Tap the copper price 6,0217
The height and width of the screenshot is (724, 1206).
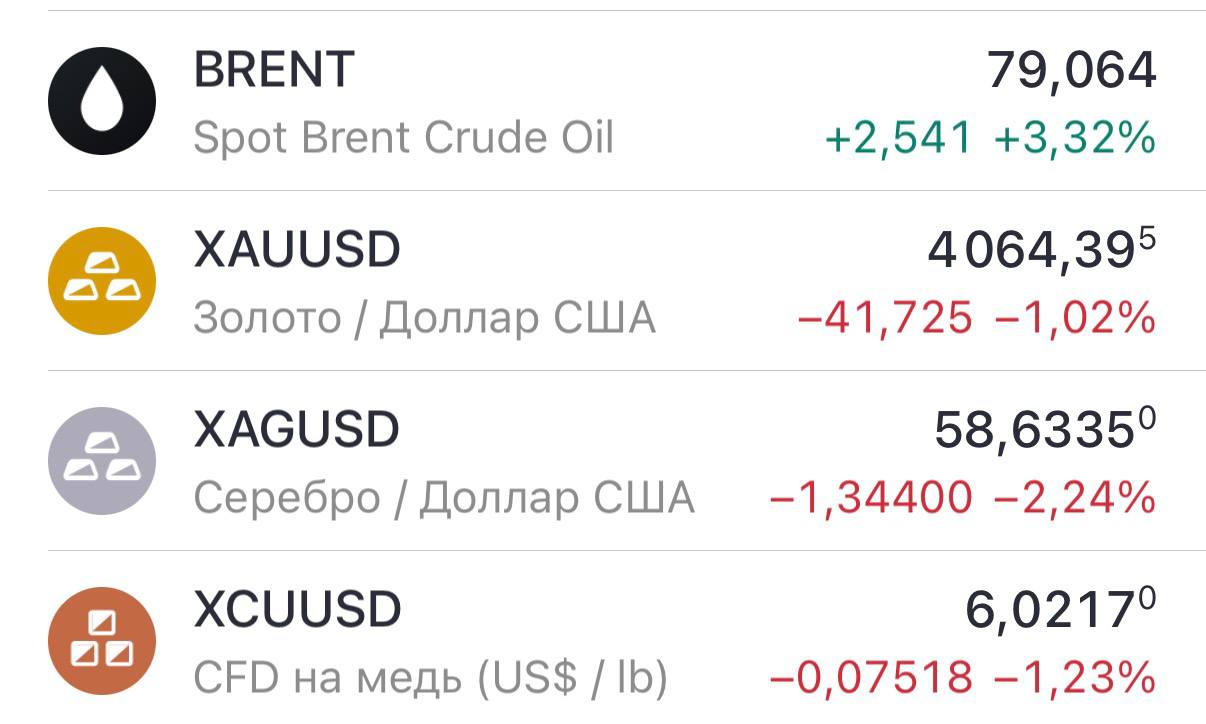click(x=1061, y=610)
